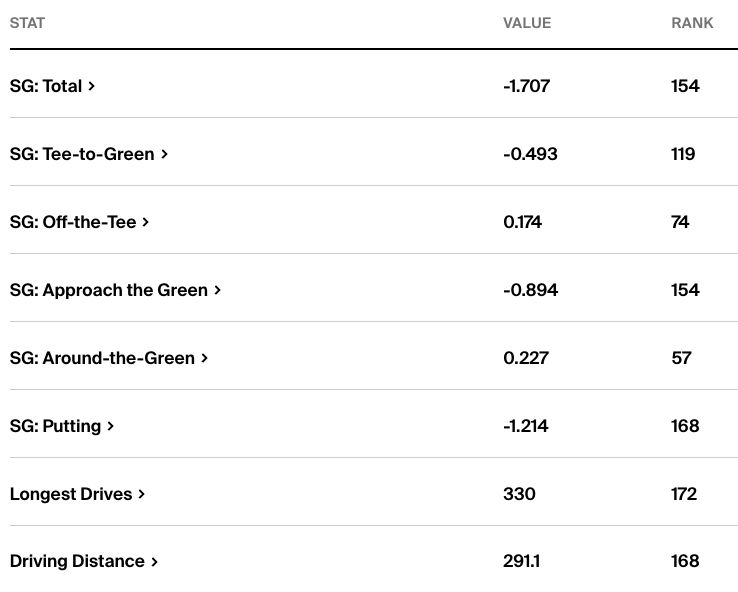Click the arrow beside SG: Around-the-Green

pyautogui.click(x=205, y=358)
